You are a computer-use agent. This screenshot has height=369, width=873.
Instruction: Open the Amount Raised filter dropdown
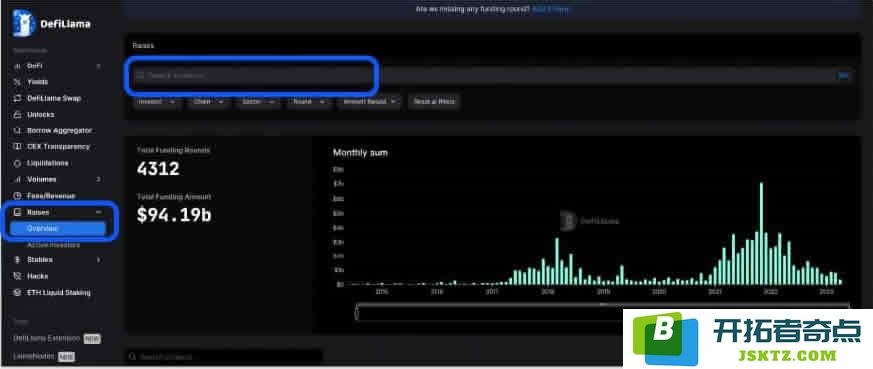coord(369,102)
